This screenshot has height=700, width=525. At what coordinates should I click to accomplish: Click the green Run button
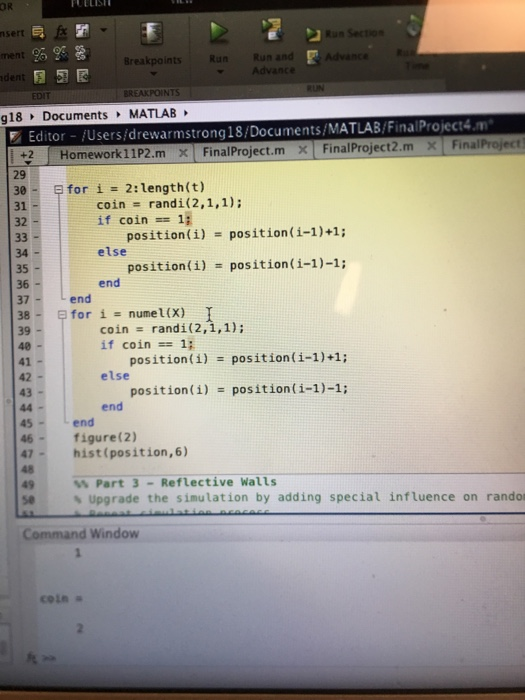point(219,32)
